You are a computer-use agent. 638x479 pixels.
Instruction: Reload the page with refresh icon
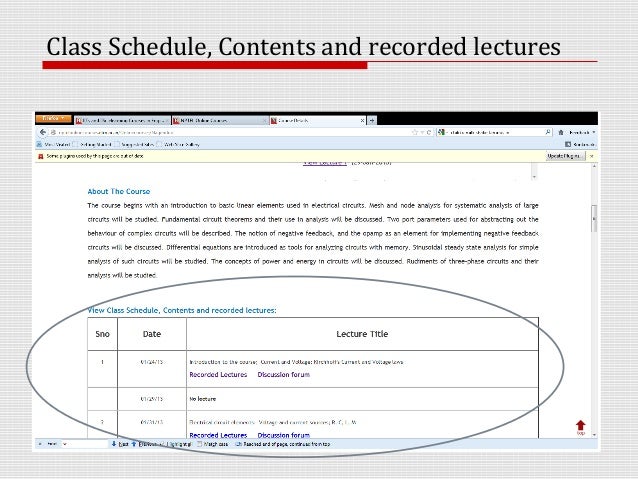coord(428,132)
